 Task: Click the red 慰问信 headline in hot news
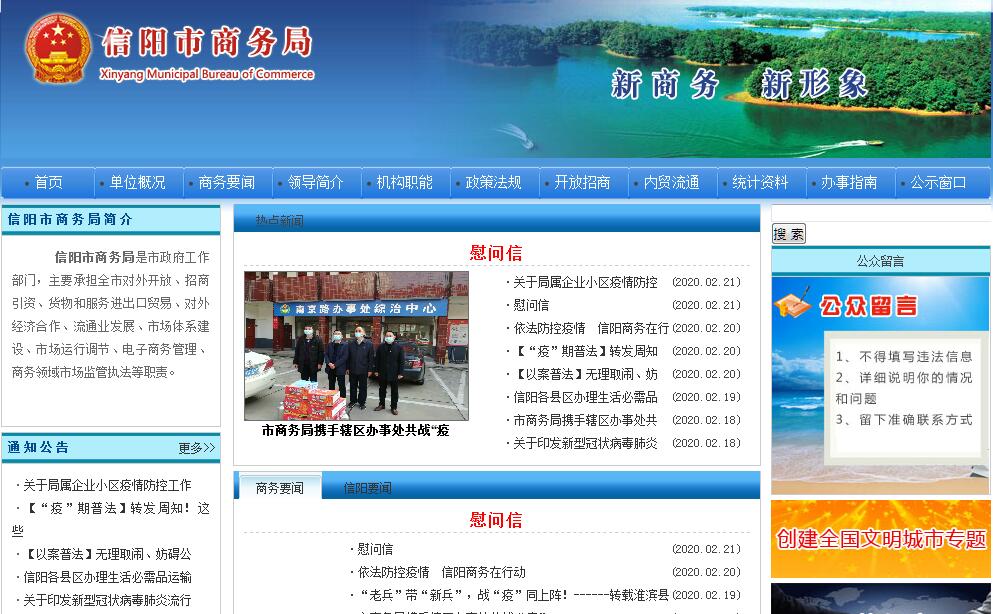[496, 253]
